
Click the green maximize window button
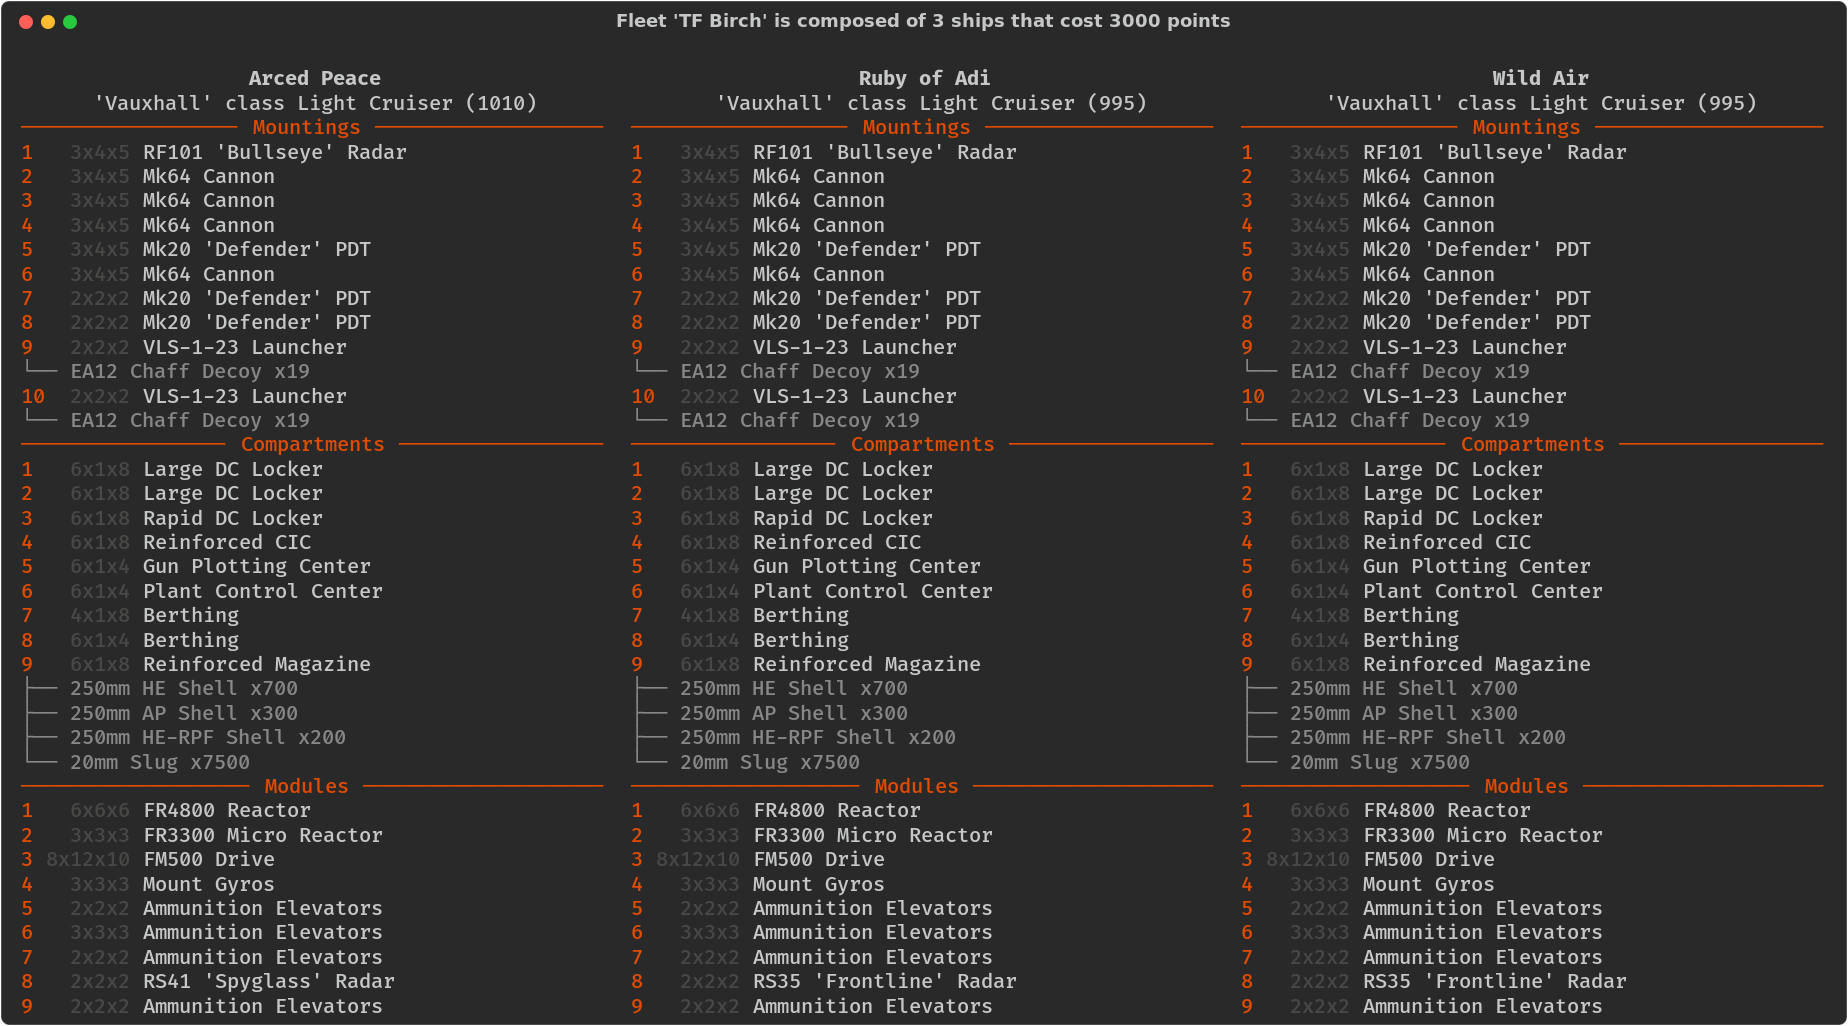click(70, 22)
